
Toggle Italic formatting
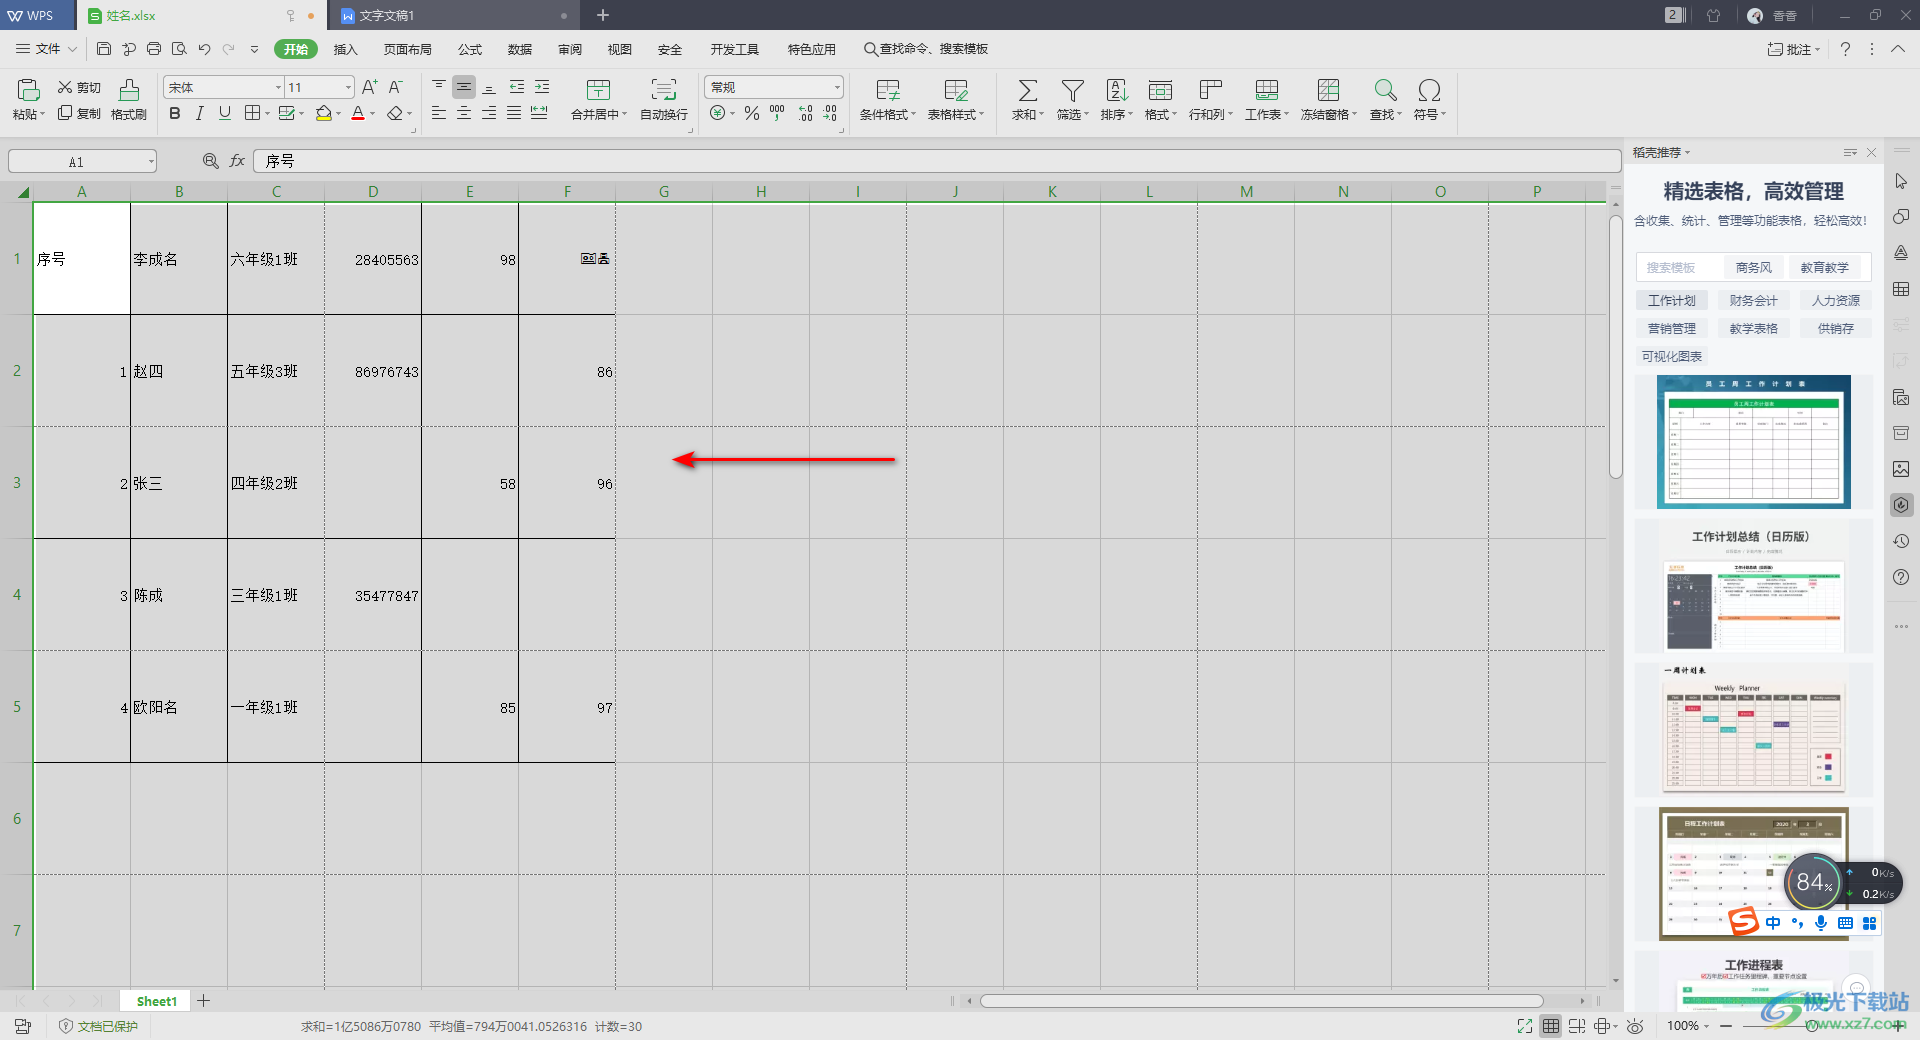click(200, 114)
